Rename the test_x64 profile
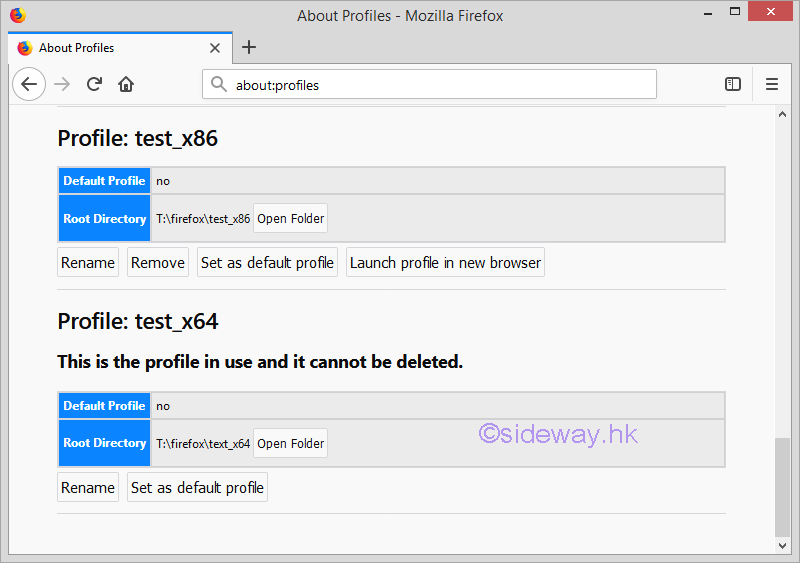800x563 pixels. [x=88, y=488]
